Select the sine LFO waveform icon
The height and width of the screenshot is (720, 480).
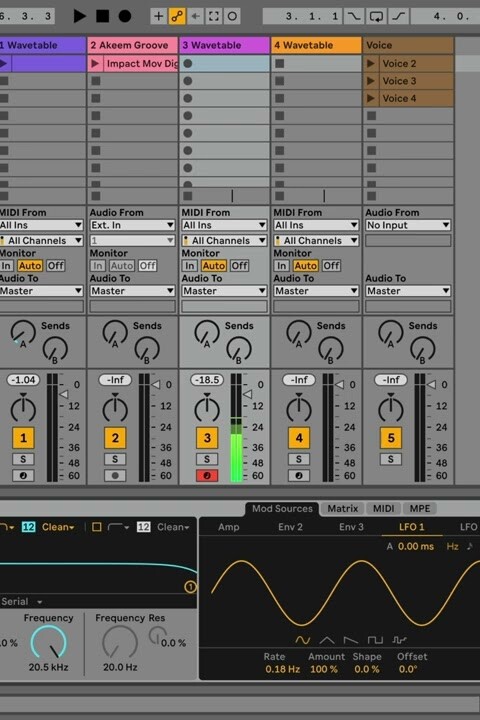click(x=303, y=640)
